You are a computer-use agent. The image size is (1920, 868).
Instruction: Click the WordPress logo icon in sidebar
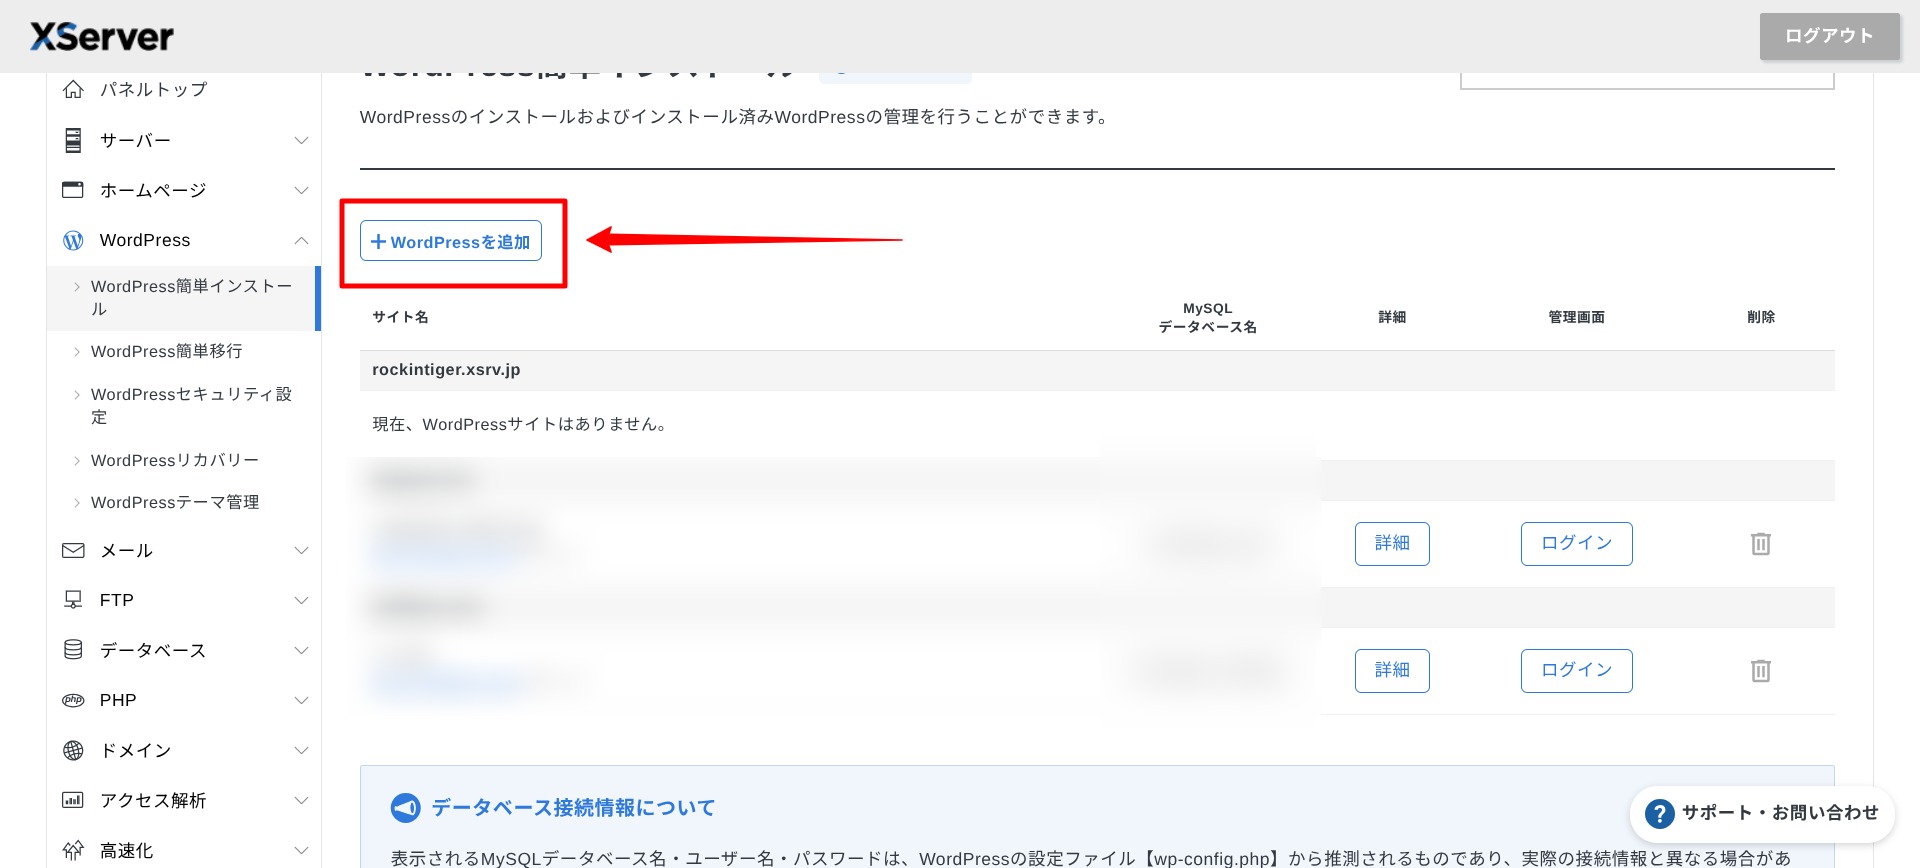click(73, 240)
